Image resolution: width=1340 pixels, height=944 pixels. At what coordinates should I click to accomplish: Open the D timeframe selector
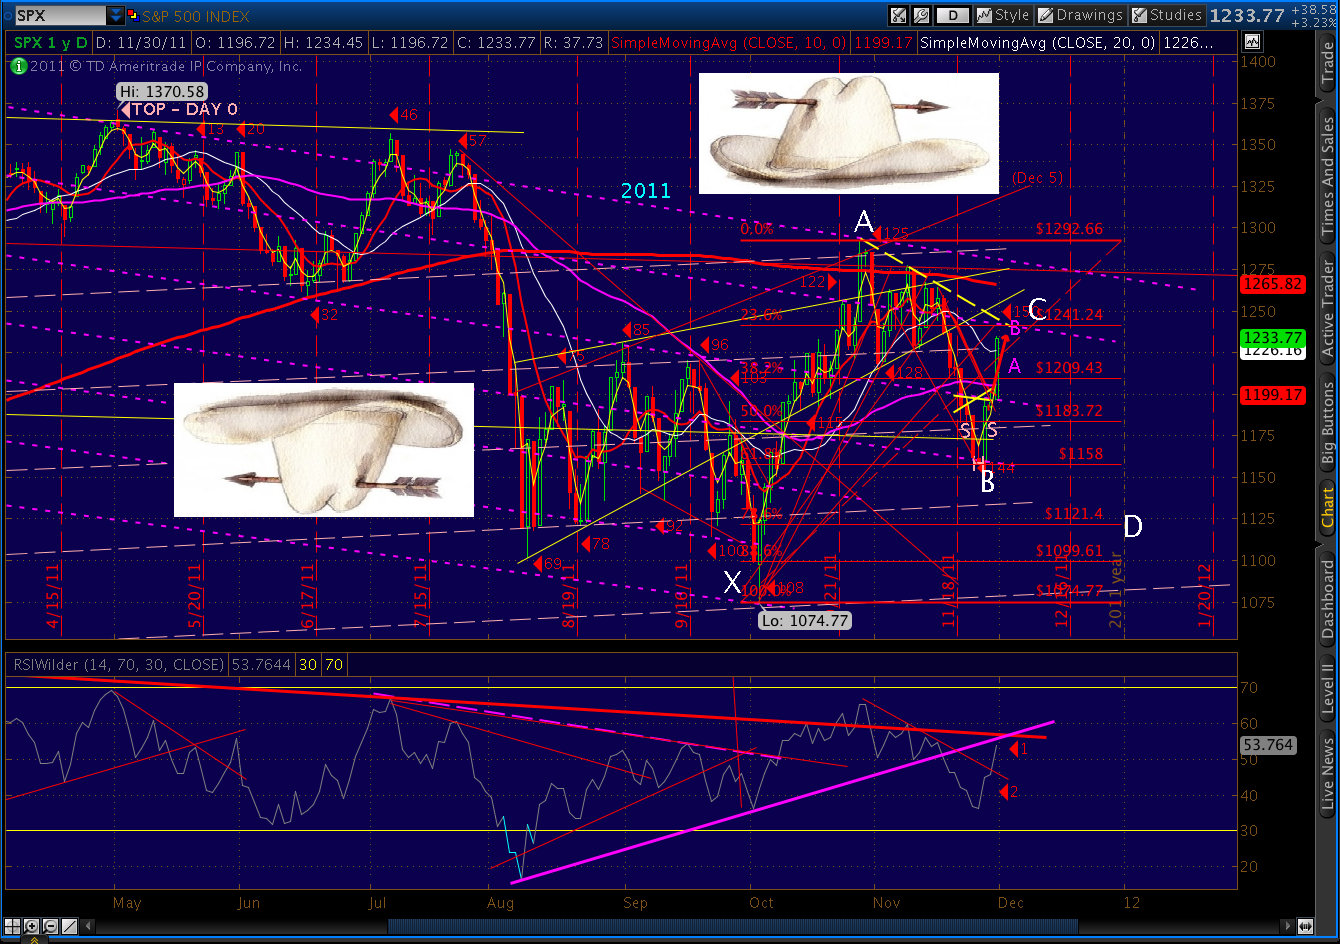point(953,15)
